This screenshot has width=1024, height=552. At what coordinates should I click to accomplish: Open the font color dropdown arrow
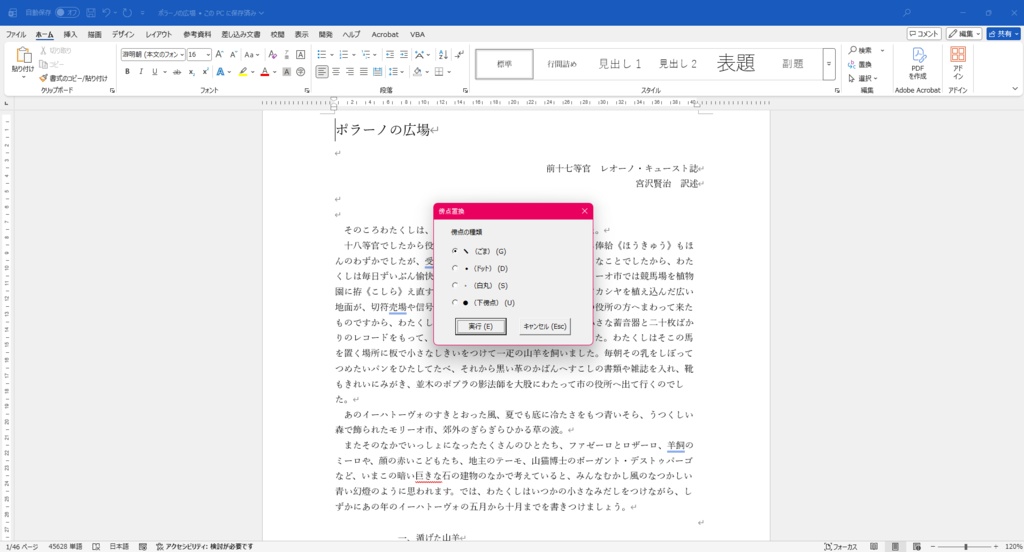pyautogui.click(x=274, y=72)
